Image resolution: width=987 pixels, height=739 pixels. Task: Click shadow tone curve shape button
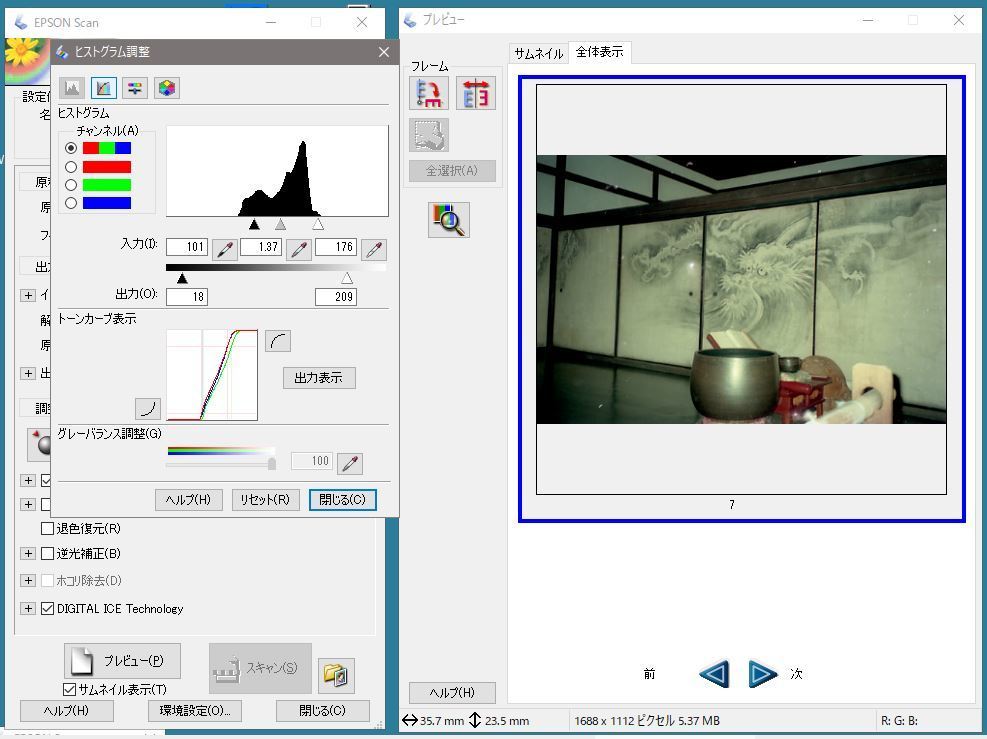click(x=148, y=409)
